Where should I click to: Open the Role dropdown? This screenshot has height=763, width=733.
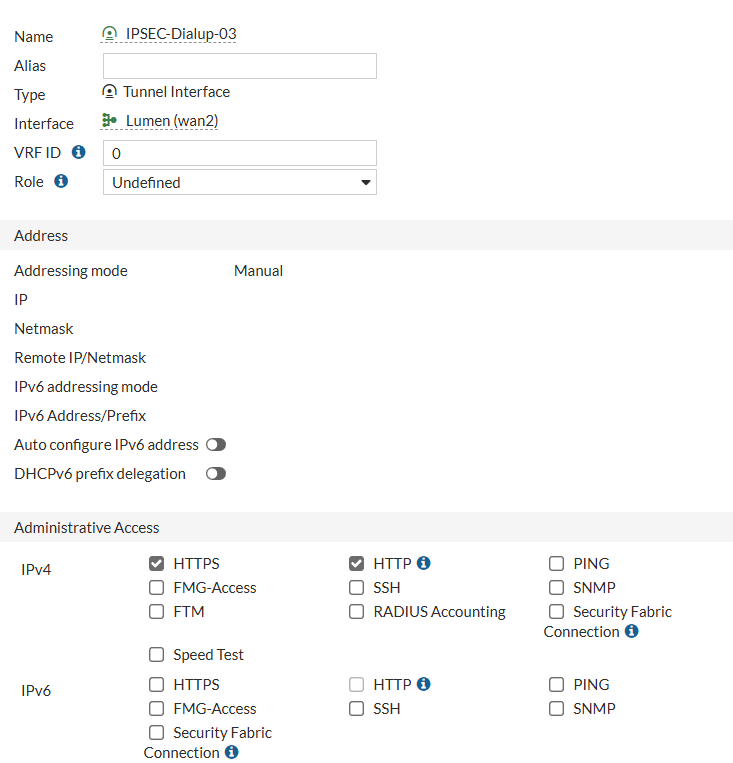240,182
